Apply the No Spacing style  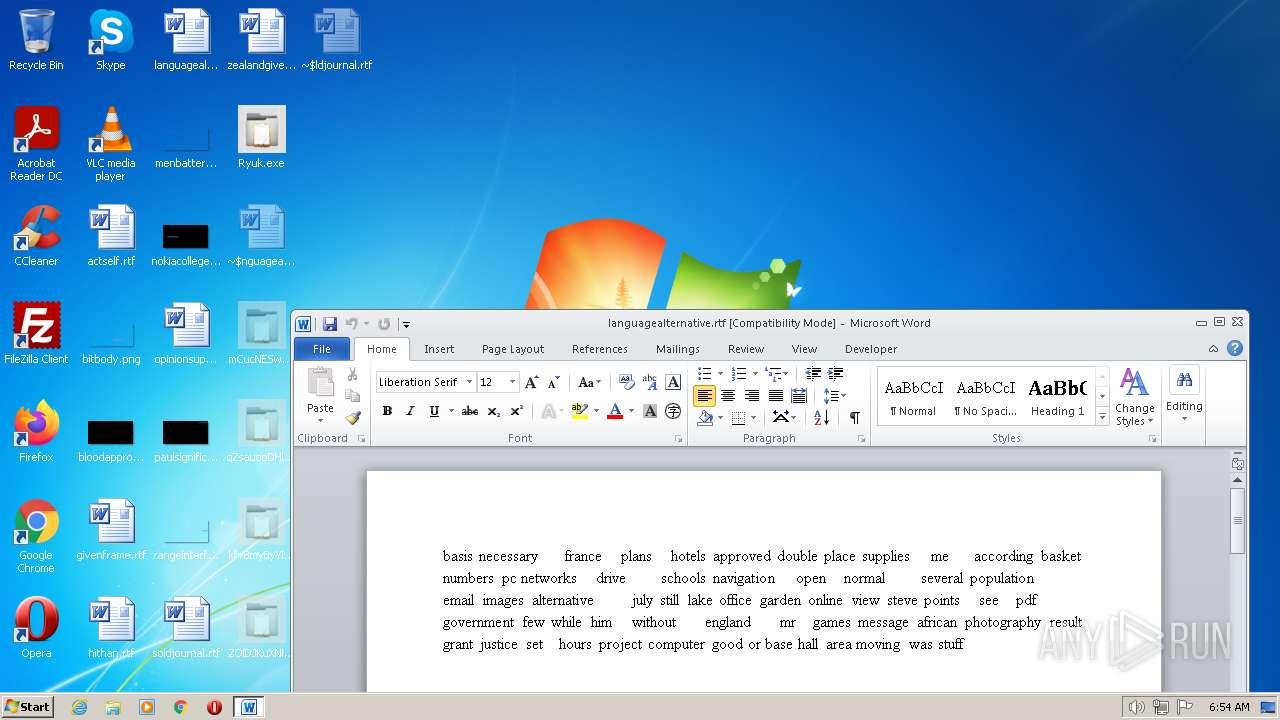click(x=985, y=397)
